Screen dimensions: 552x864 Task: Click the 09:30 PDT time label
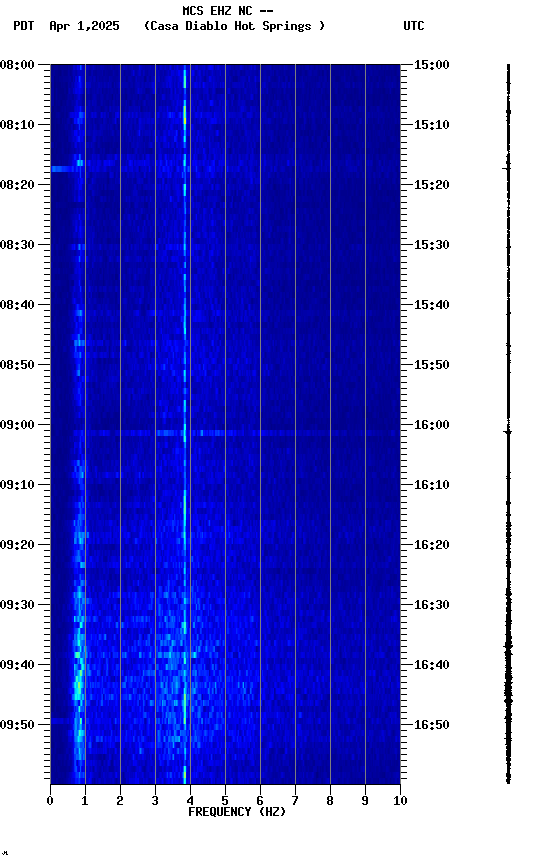pos(17,606)
